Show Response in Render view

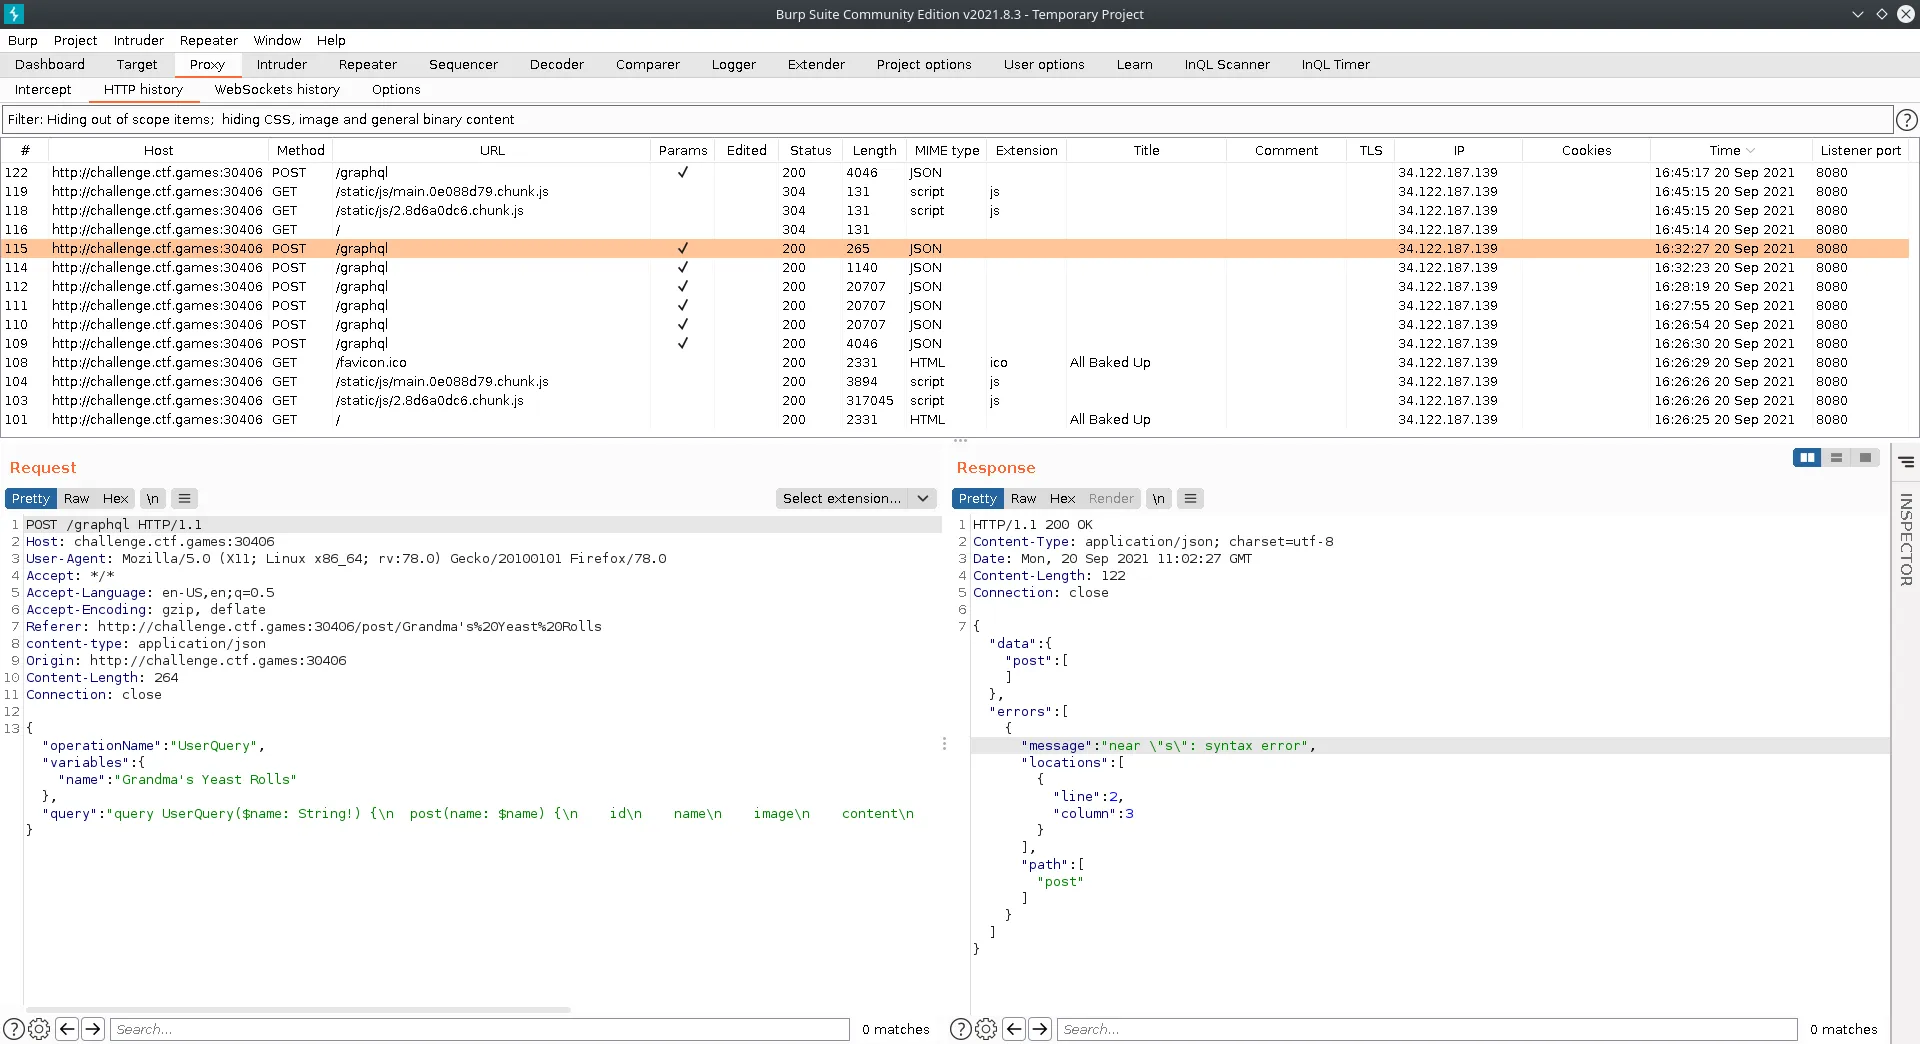(x=1111, y=499)
